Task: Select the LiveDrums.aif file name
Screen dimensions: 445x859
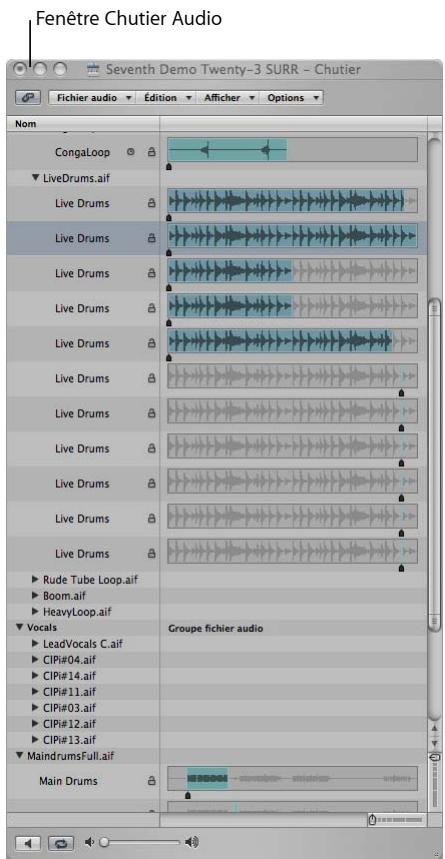Action: (x=76, y=178)
